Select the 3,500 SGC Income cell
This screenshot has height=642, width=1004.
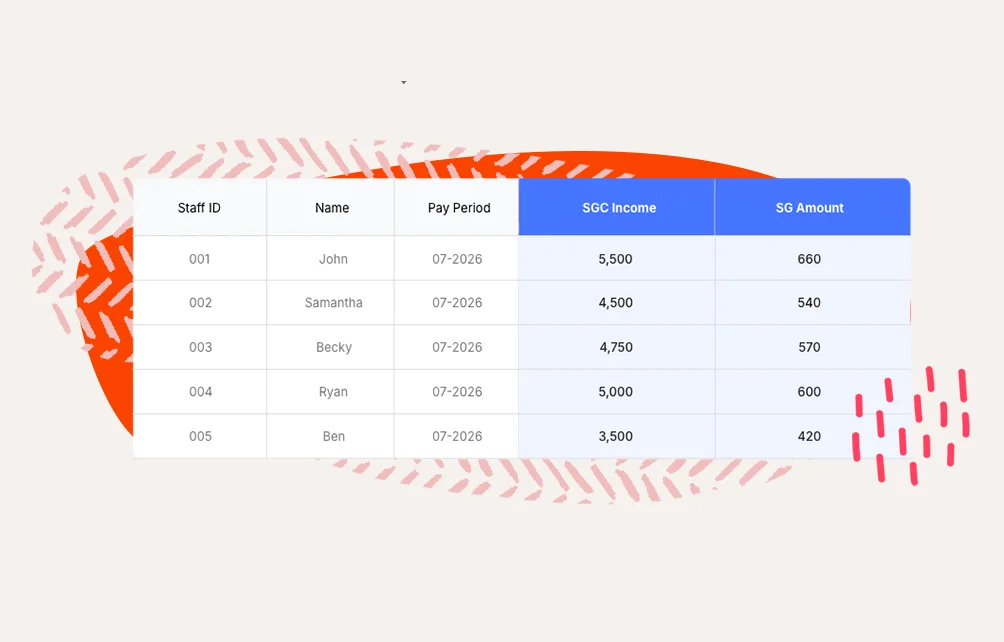(616, 436)
